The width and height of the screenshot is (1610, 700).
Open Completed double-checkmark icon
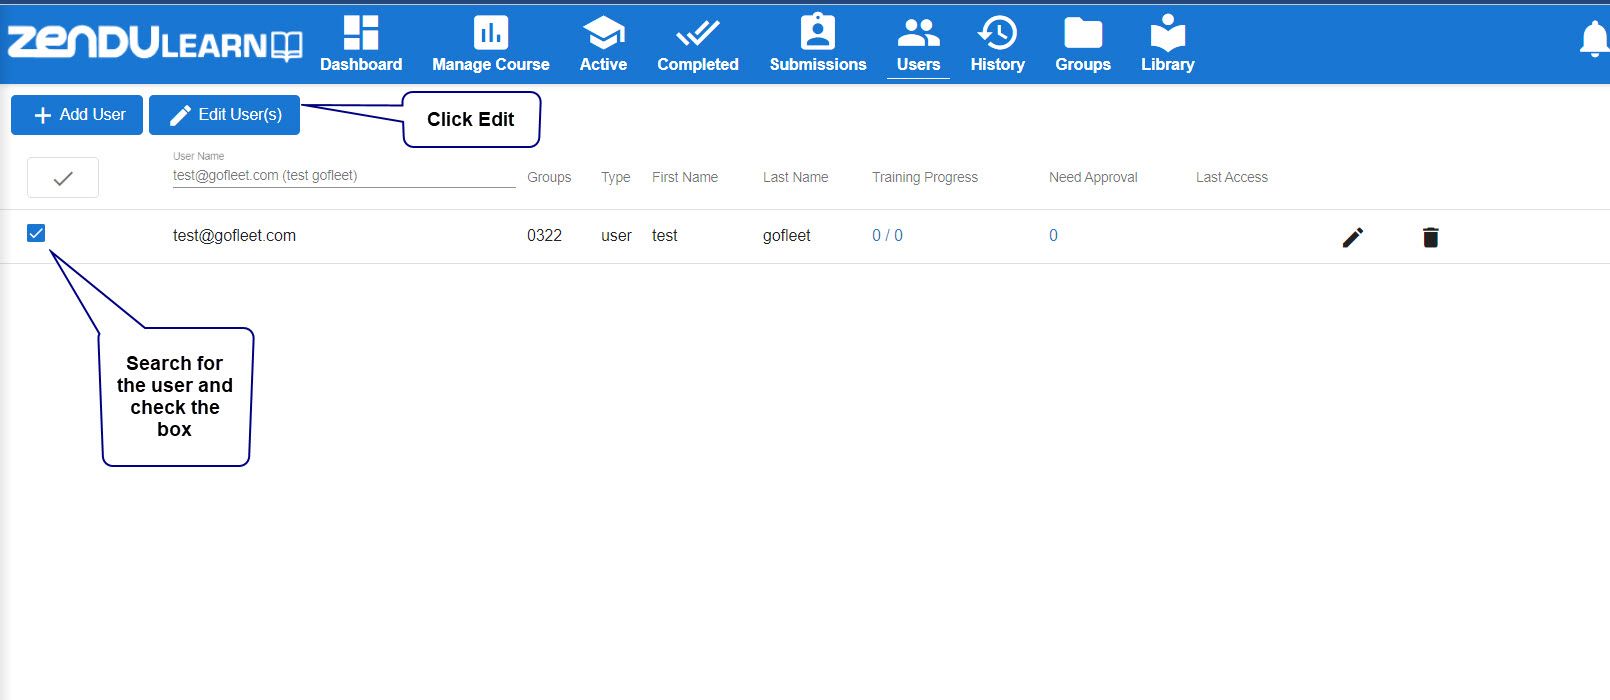pyautogui.click(x=697, y=33)
